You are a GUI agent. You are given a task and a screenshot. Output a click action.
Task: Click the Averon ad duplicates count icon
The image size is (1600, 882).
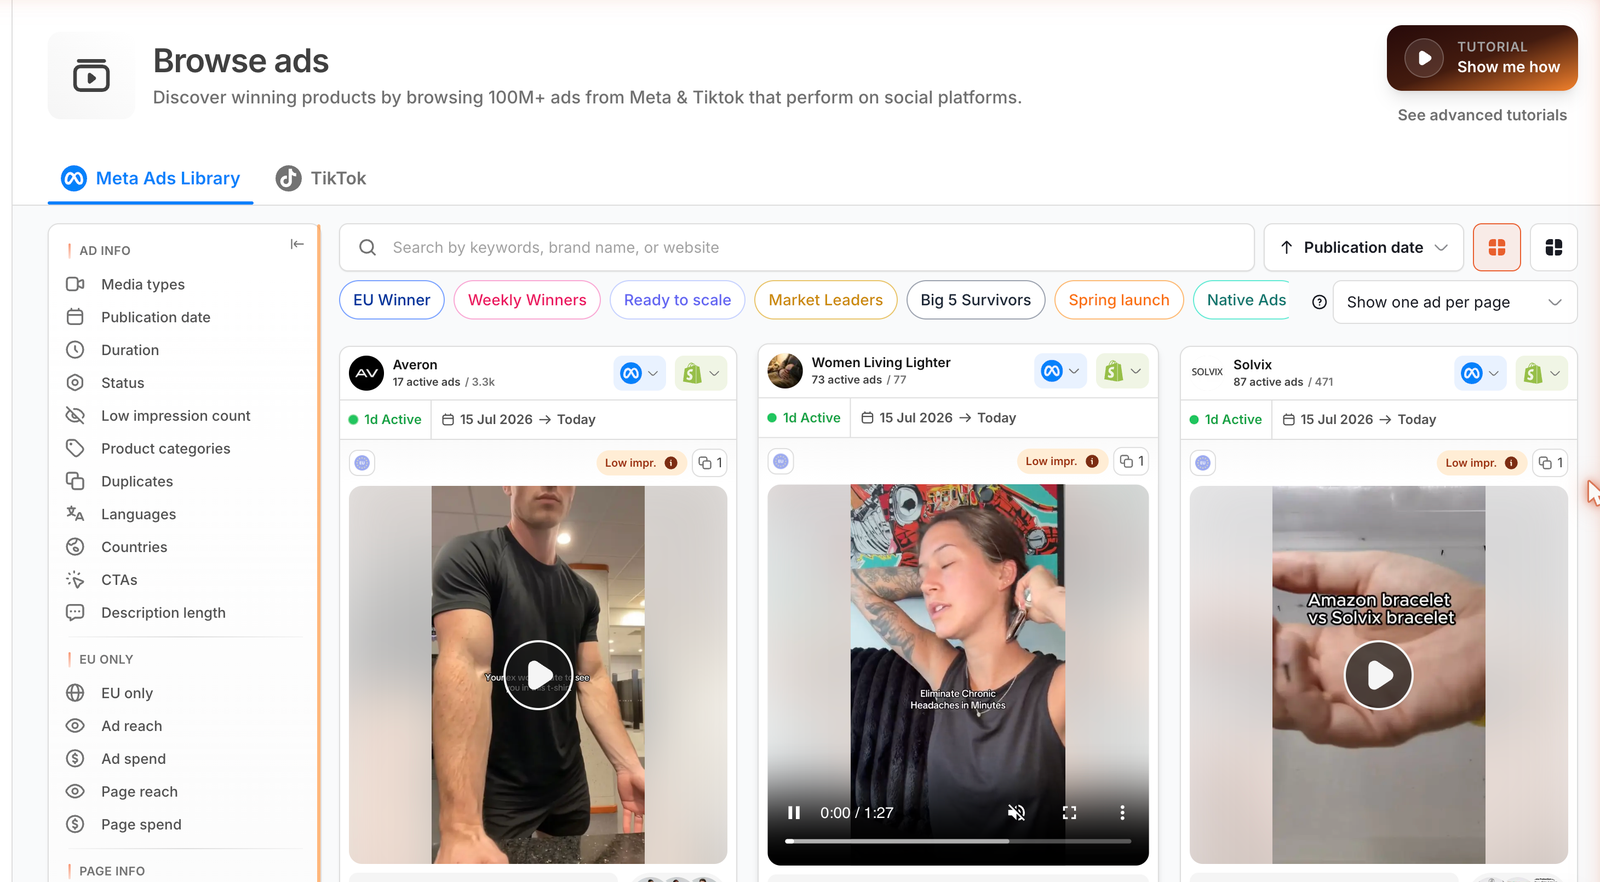[710, 463]
